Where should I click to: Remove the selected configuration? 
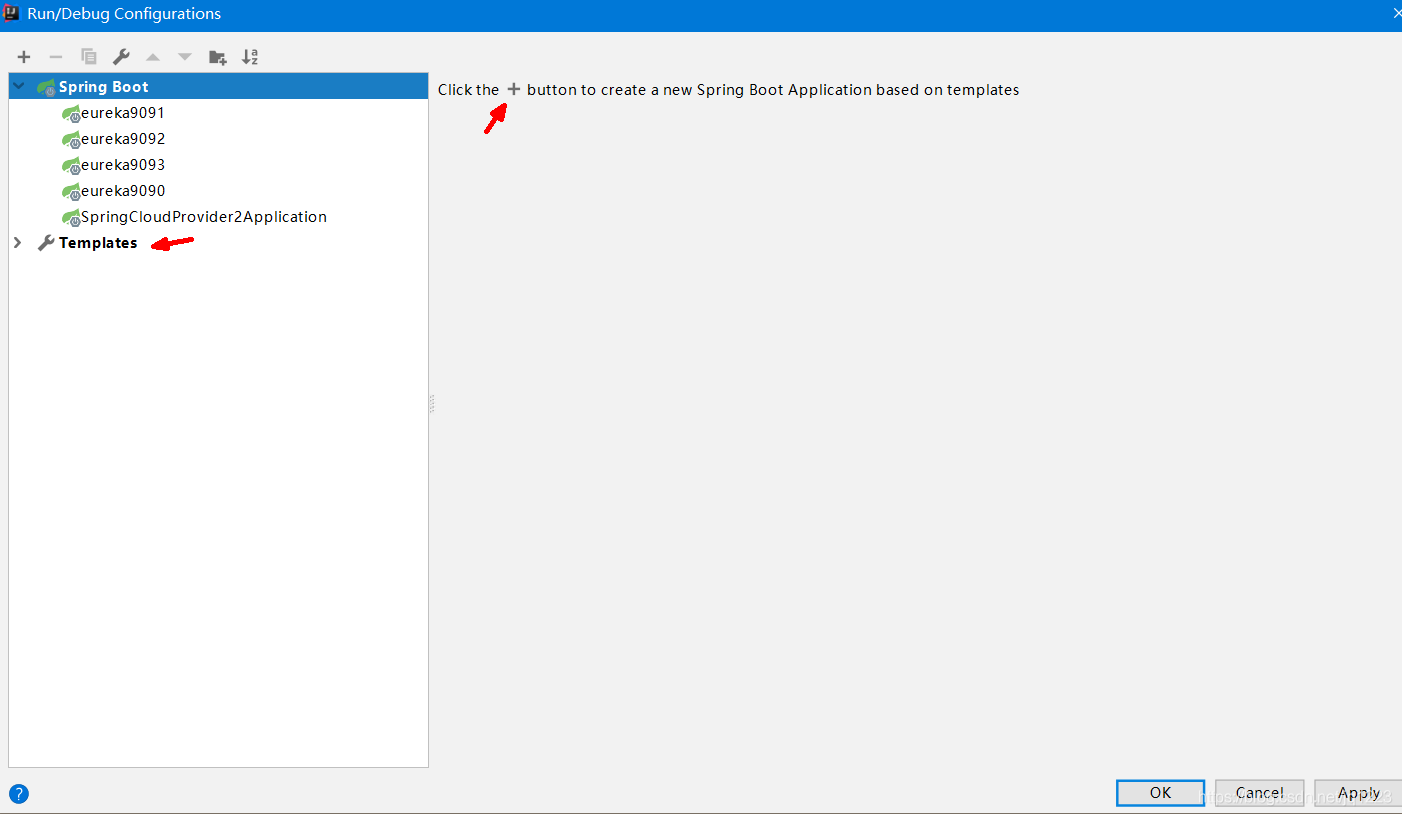pos(56,57)
